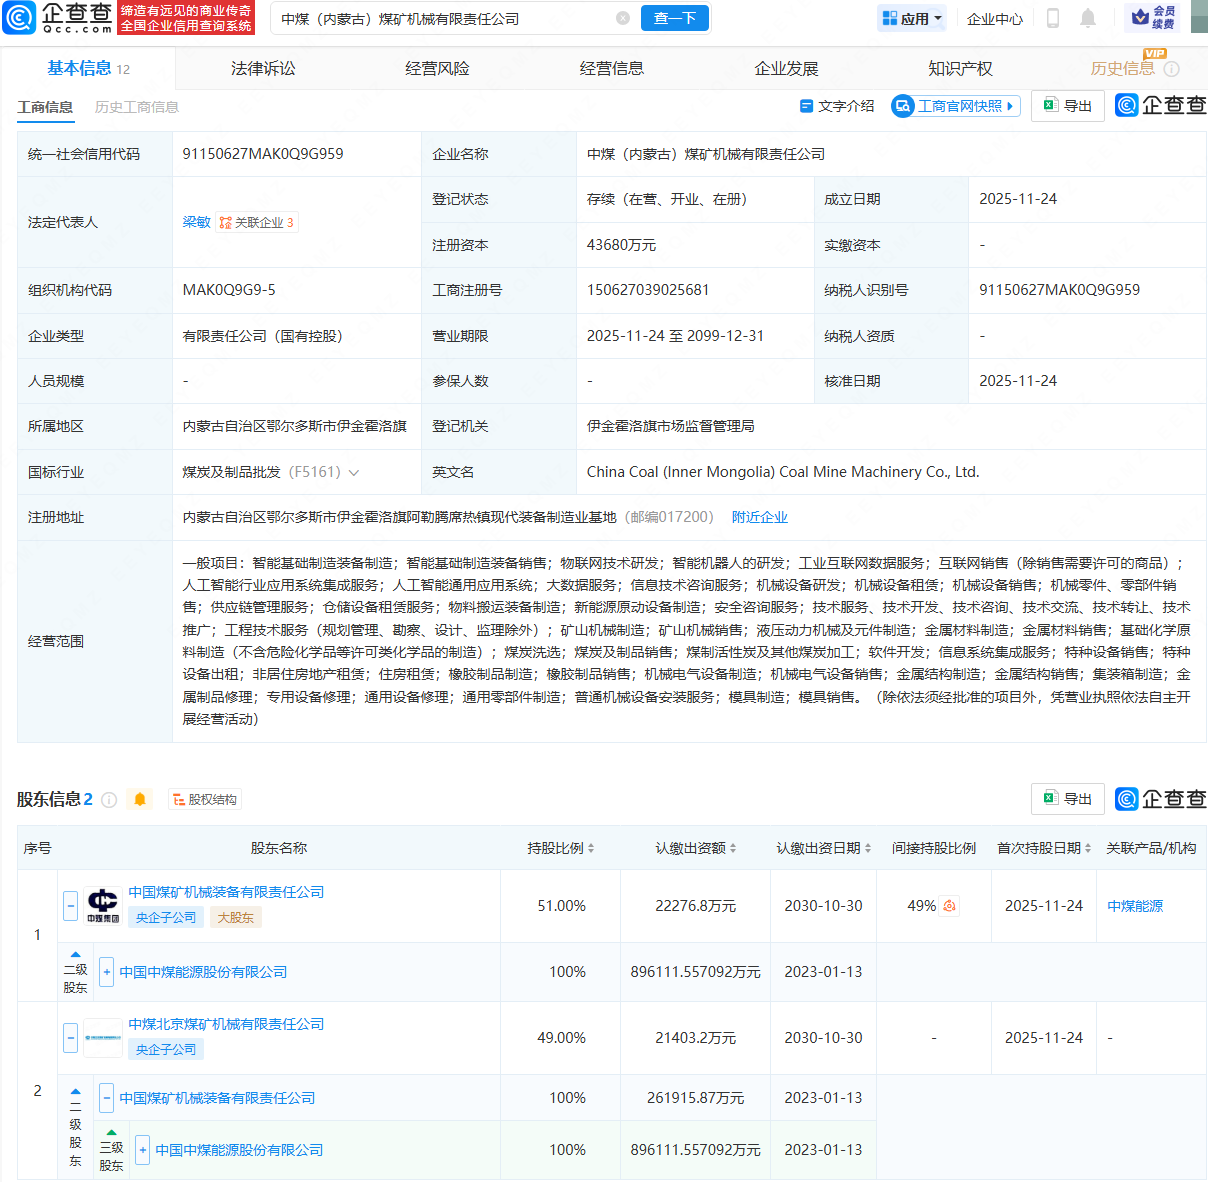
Task: Clear the search box with X icon
Action: click(x=623, y=18)
